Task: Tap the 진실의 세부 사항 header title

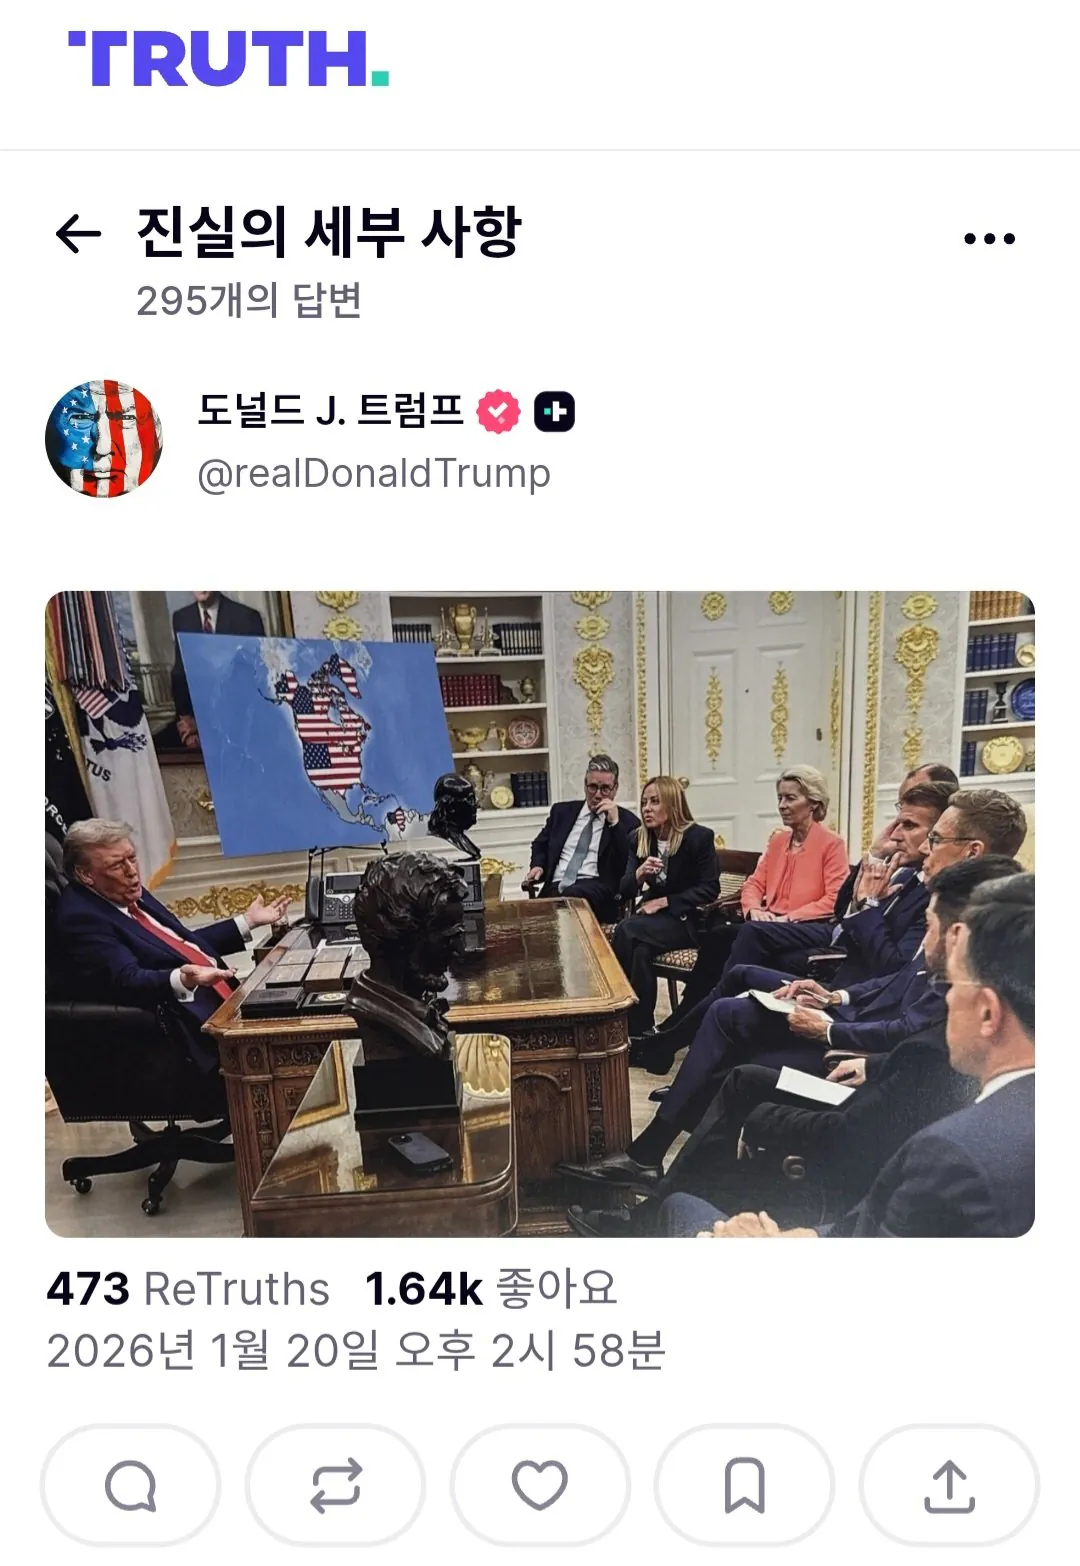Action: click(329, 232)
